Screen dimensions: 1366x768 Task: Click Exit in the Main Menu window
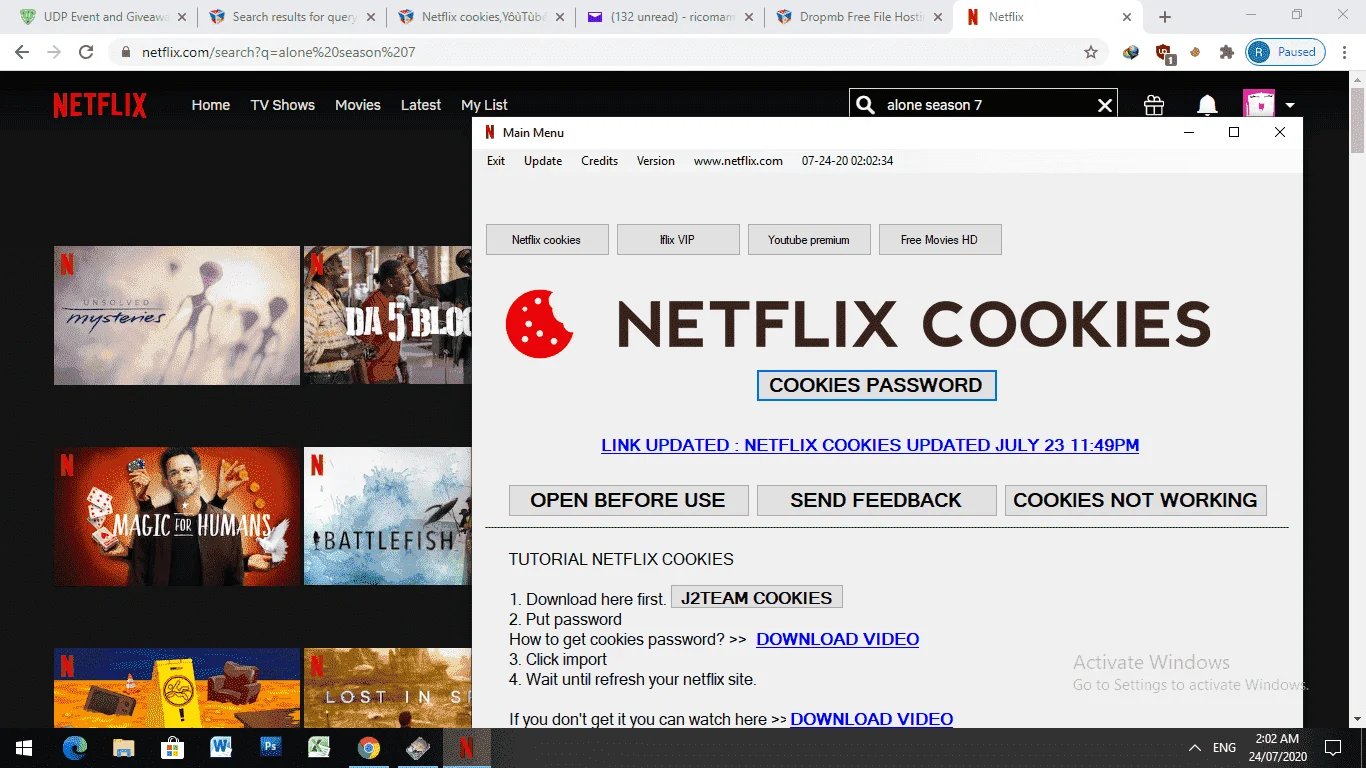496,161
